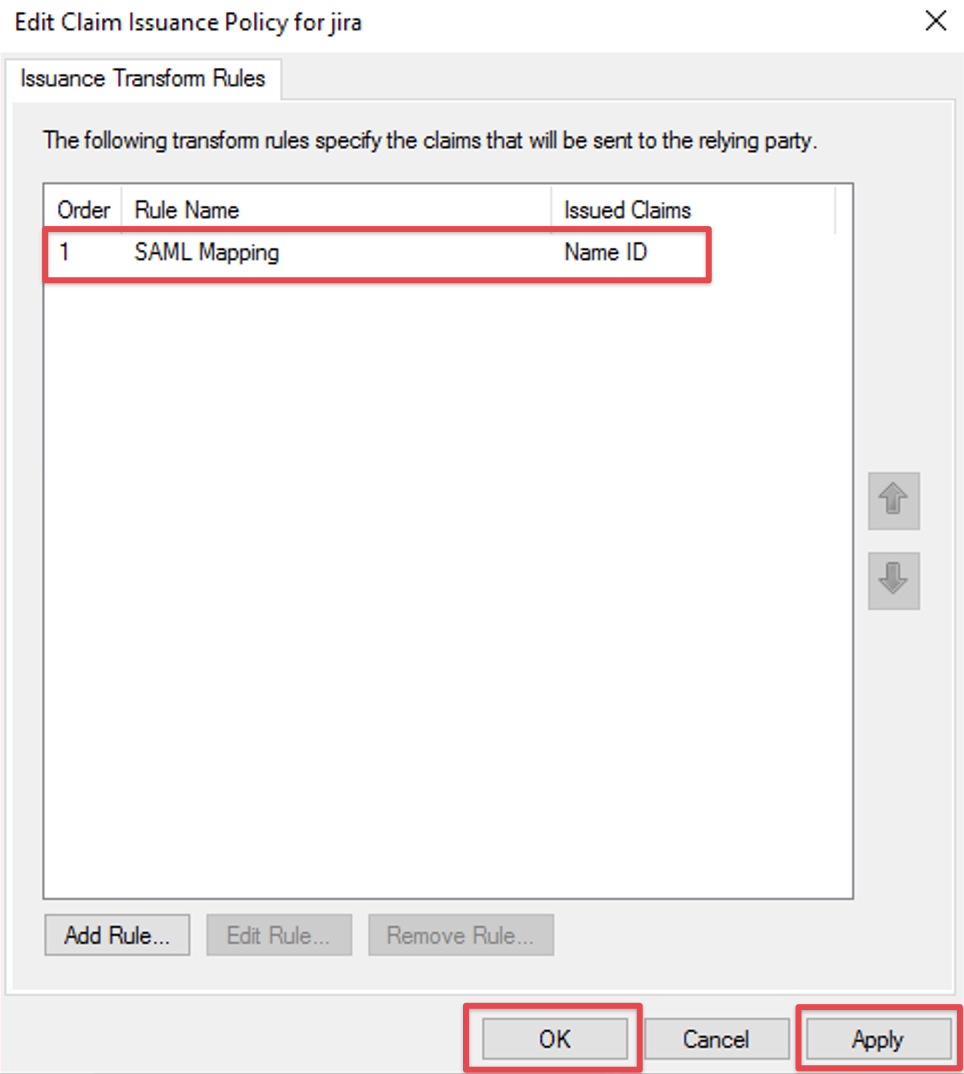Apply the claim issuance policy changes
This screenshot has height=1074, width=964.
(877, 1040)
